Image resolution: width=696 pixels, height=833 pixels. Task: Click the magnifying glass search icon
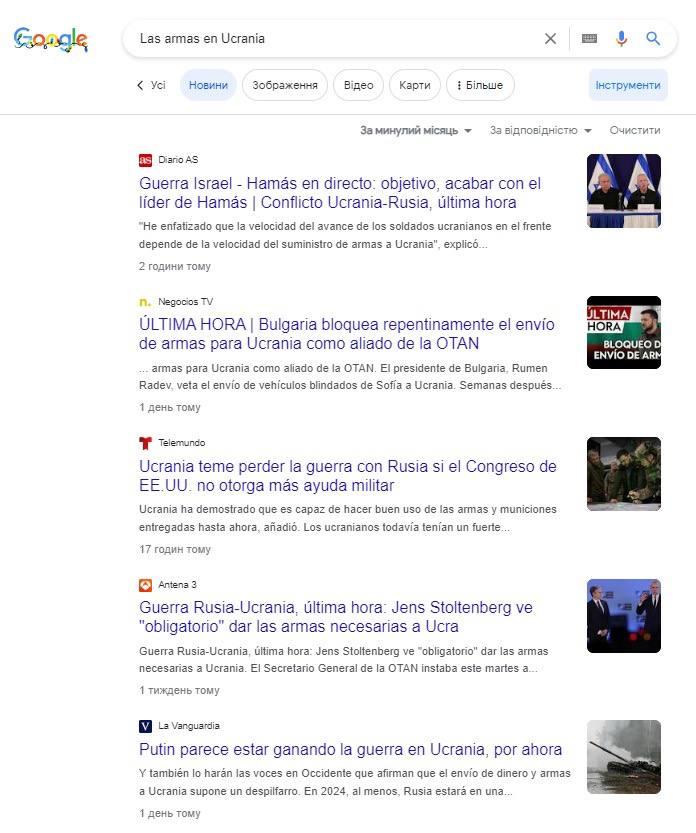point(653,39)
